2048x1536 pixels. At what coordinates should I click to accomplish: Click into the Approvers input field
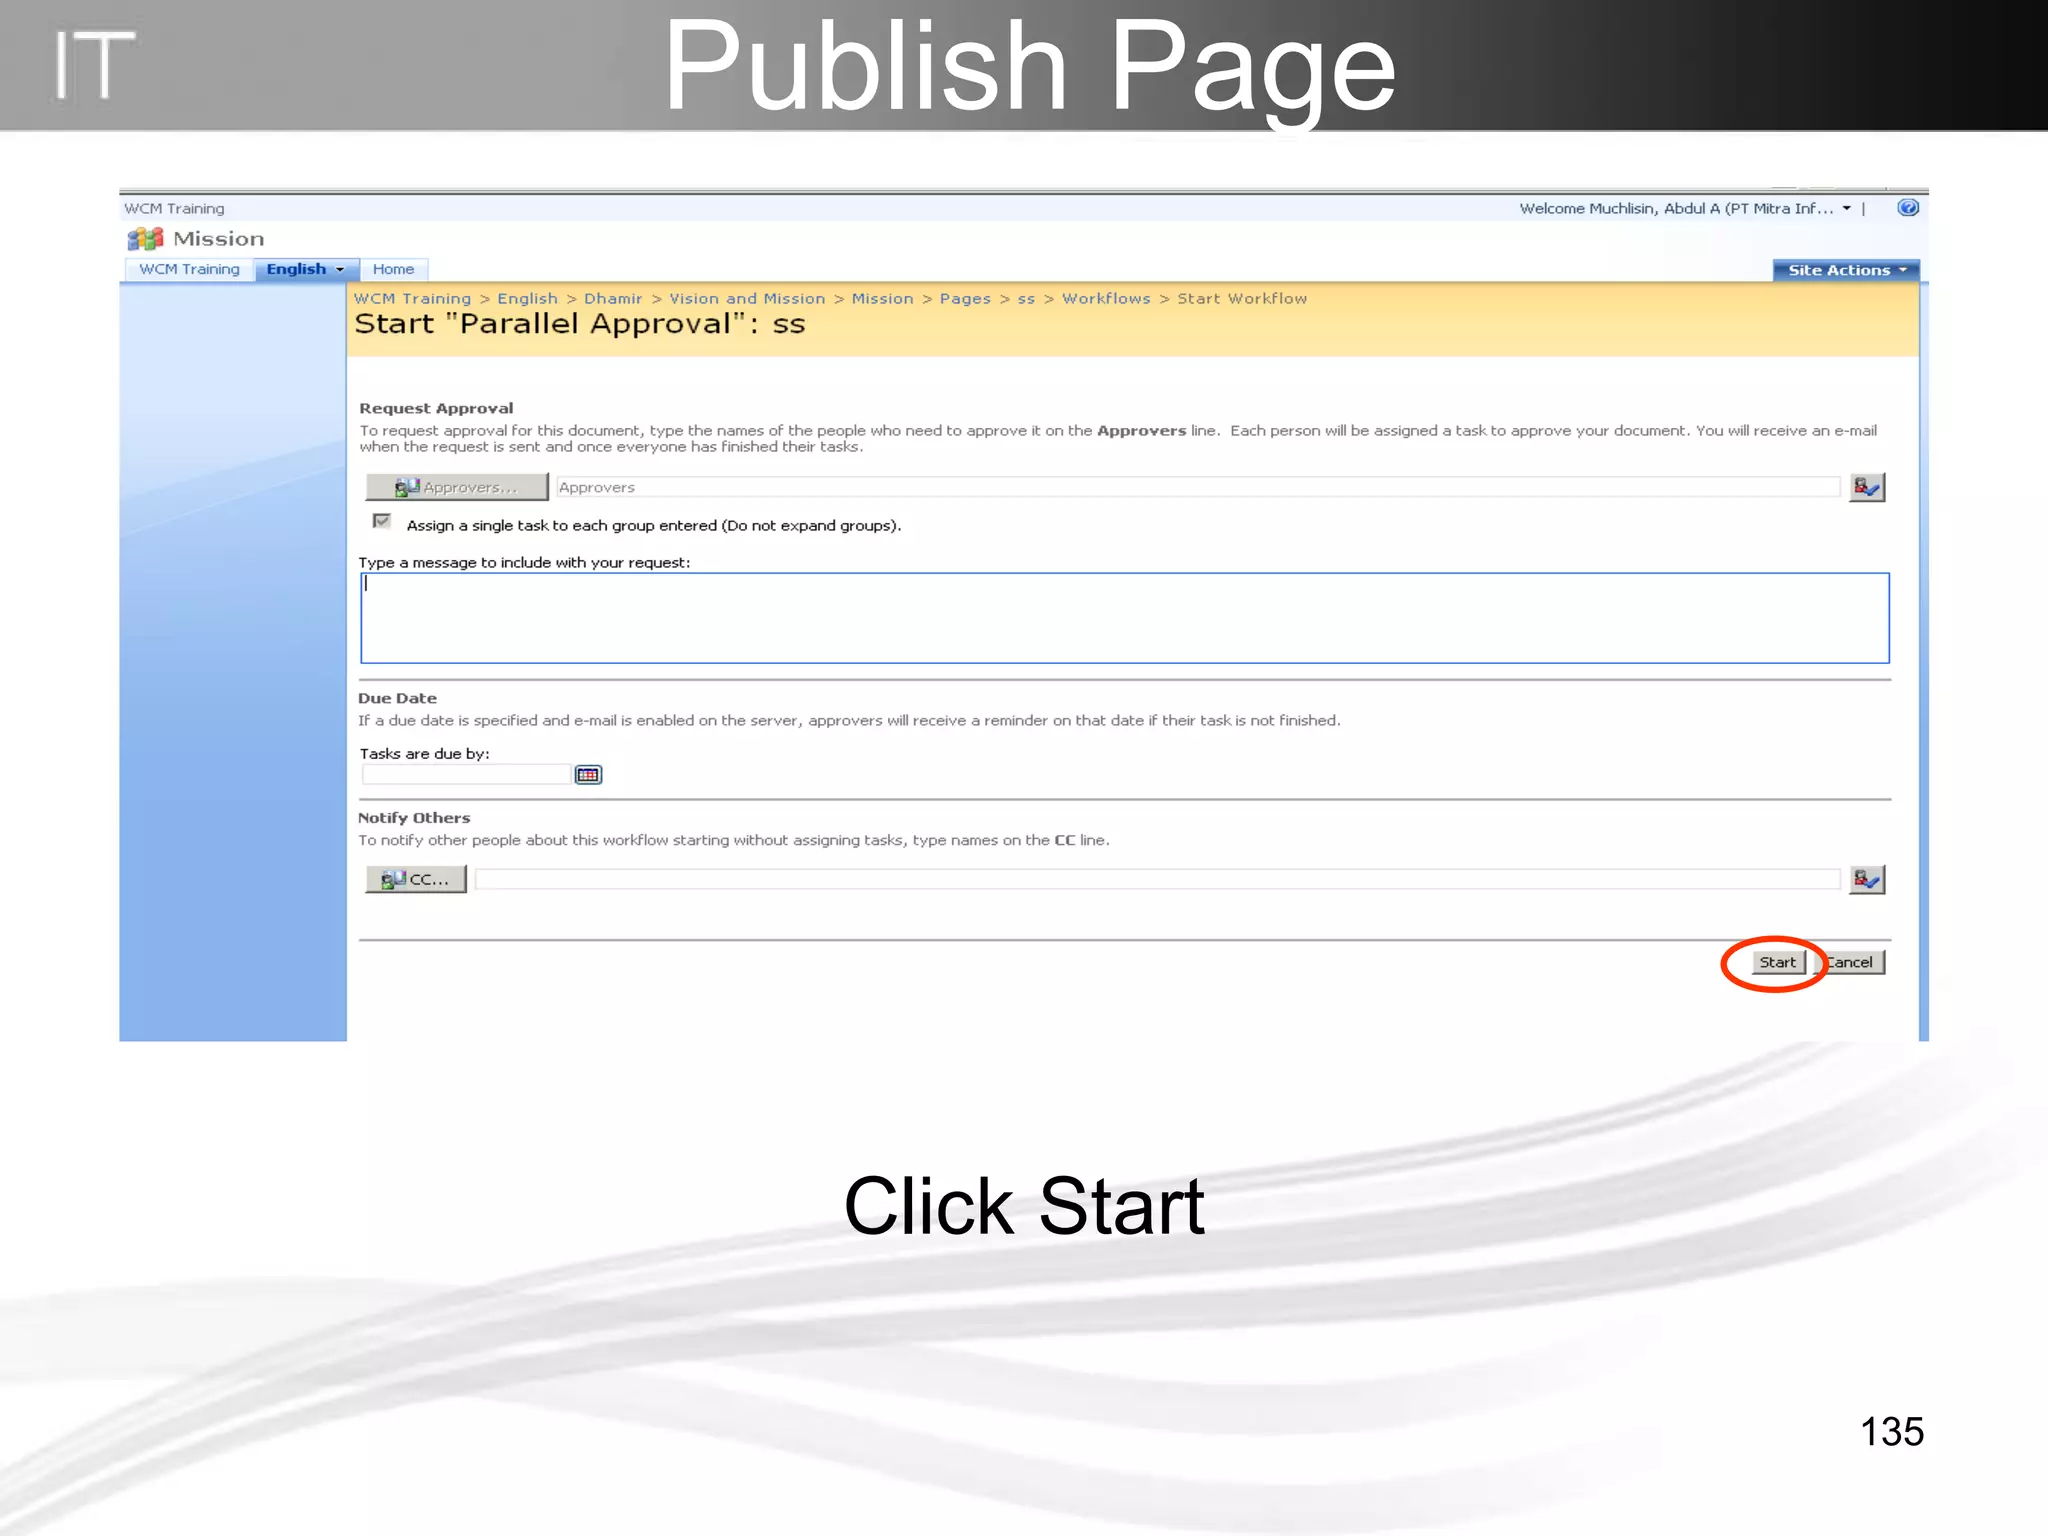point(1198,487)
